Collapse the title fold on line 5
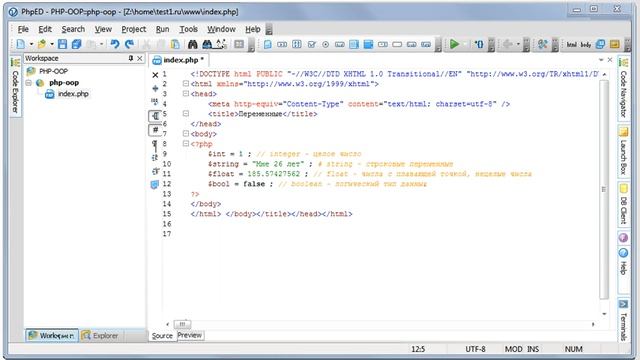This screenshot has width=640, height=360. click(185, 113)
